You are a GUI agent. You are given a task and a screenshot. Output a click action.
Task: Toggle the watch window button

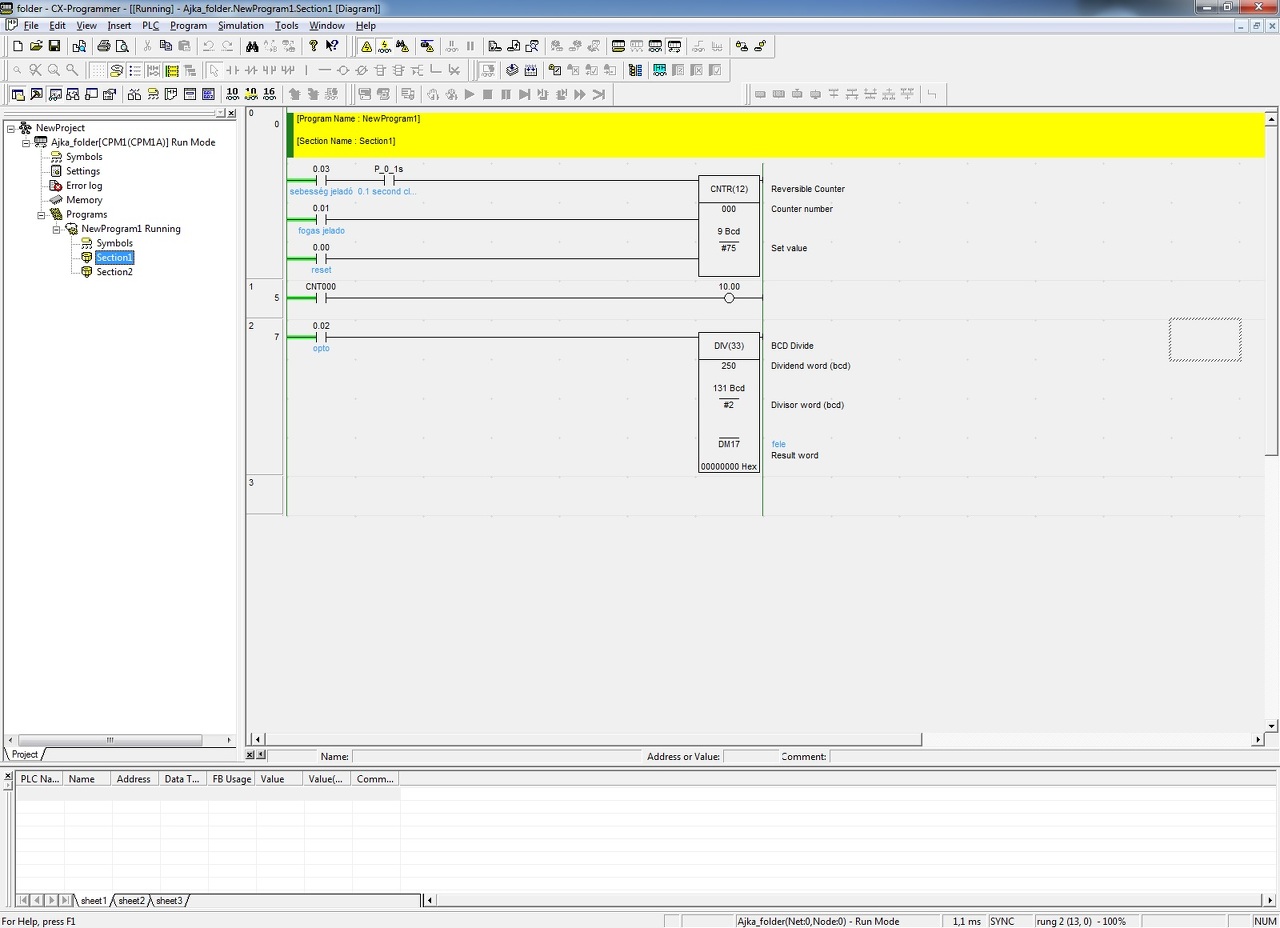55,94
